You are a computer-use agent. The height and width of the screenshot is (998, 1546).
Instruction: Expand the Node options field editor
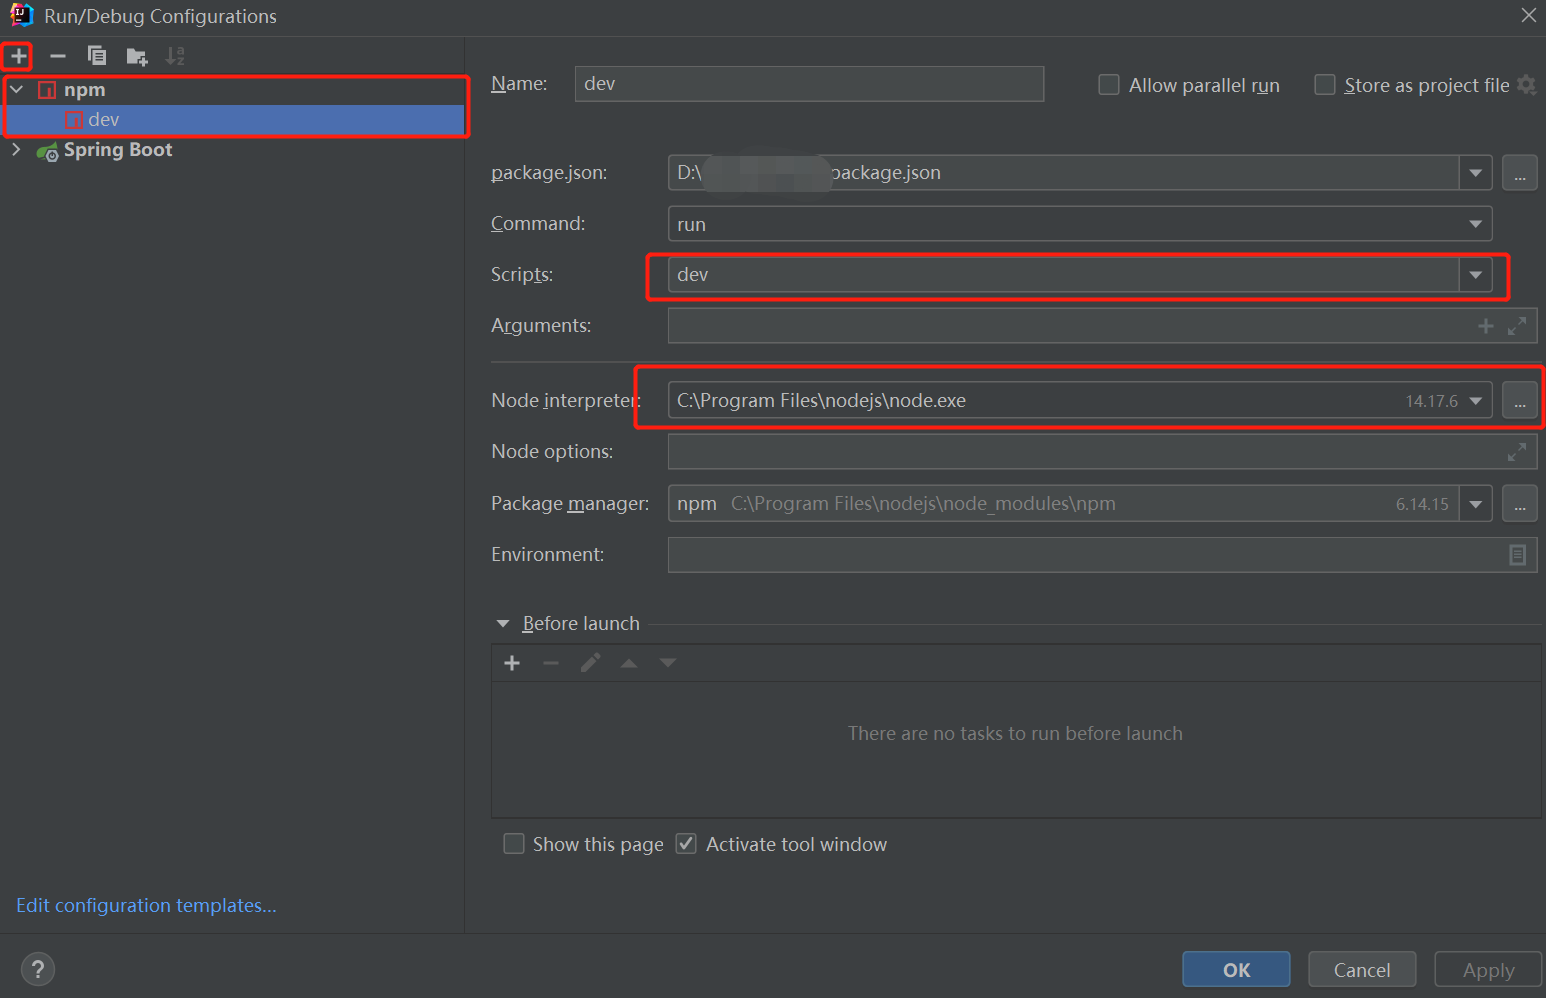tap(1517, 452)
